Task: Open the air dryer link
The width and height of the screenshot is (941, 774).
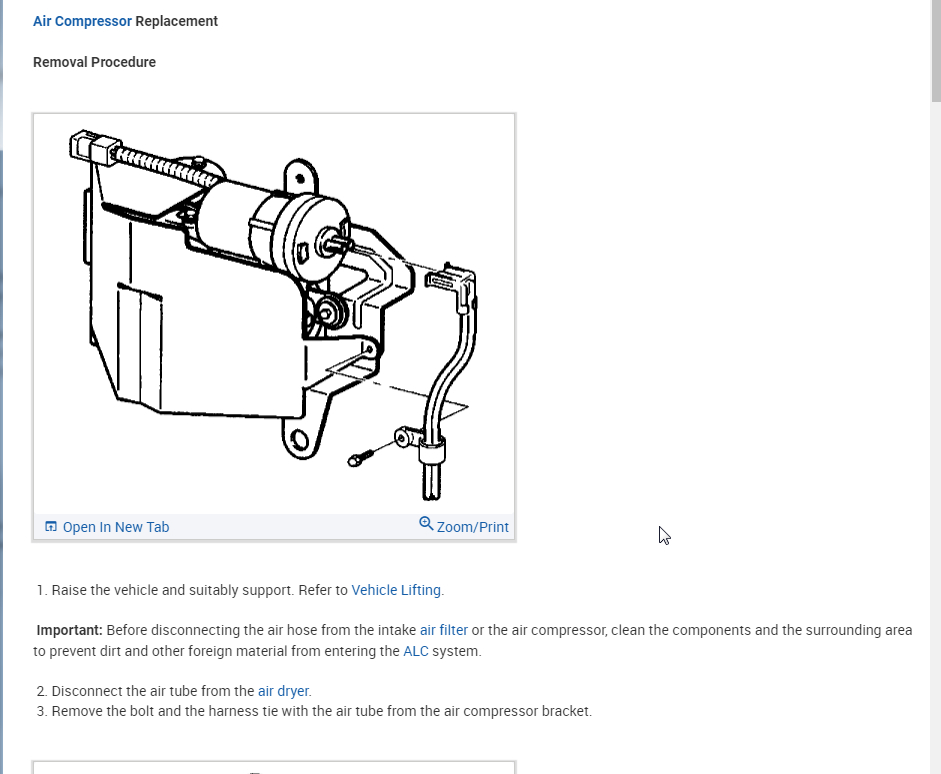Action: (x=283, y=691)
